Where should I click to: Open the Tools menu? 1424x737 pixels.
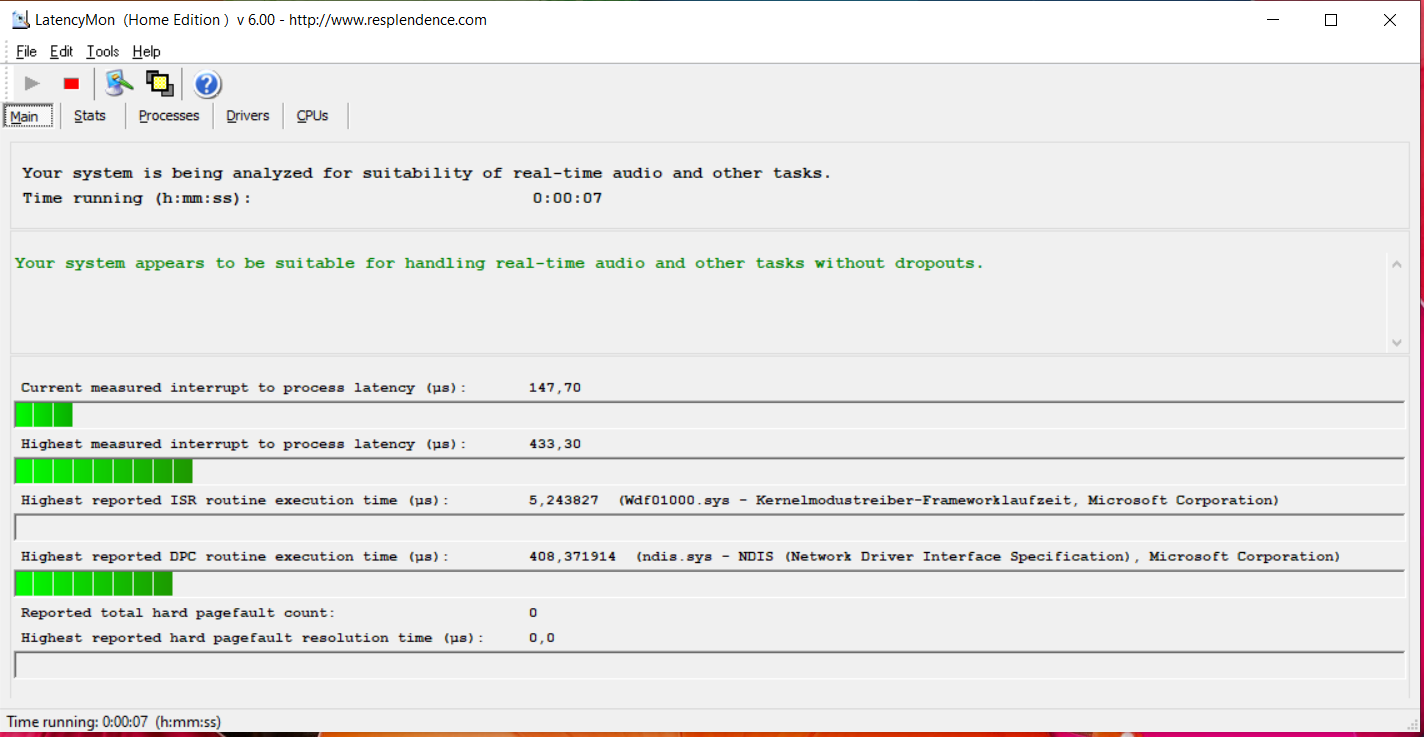tap(102, 52)
